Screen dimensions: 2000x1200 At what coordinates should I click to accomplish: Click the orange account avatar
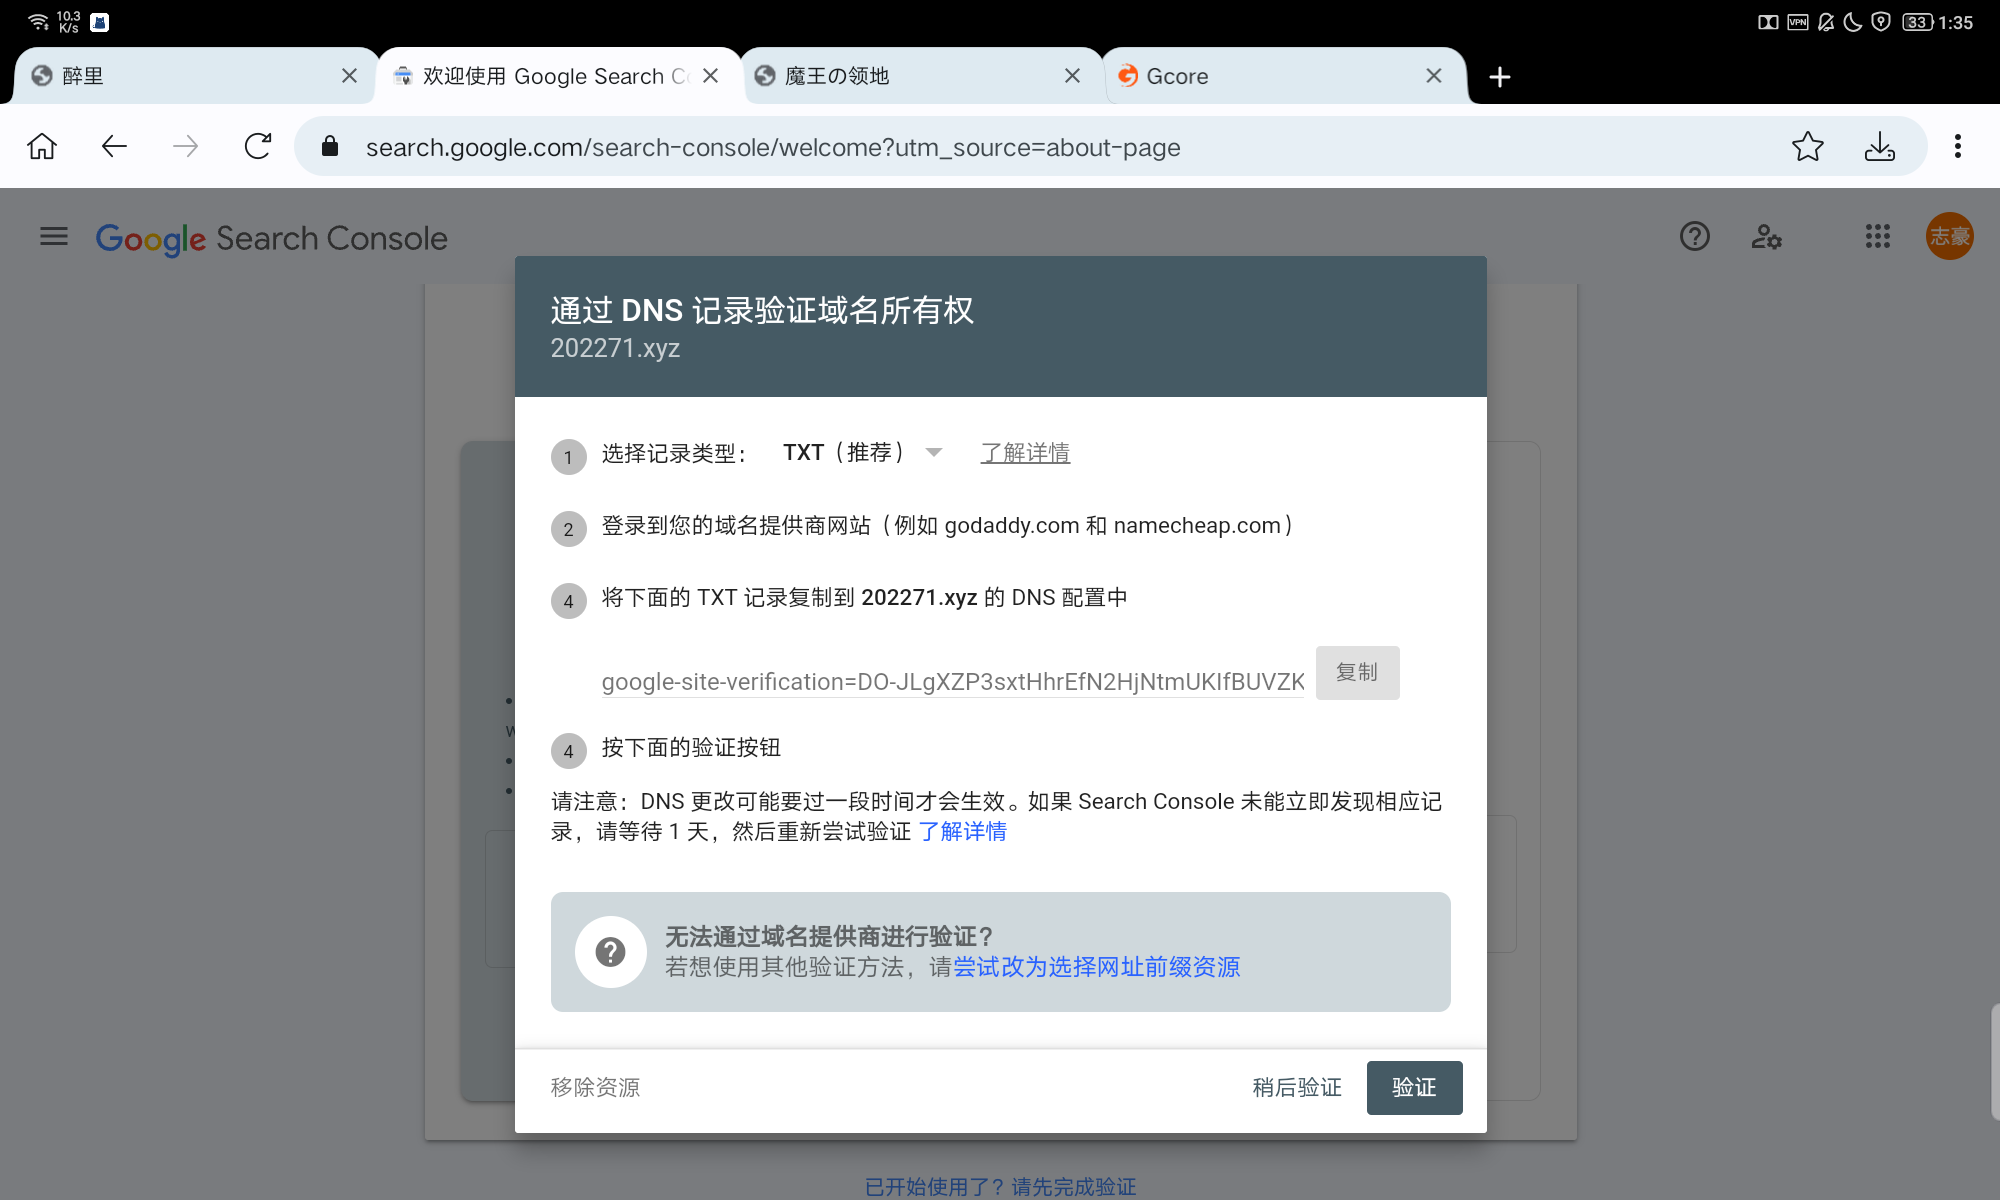[x=1949, y=237]
